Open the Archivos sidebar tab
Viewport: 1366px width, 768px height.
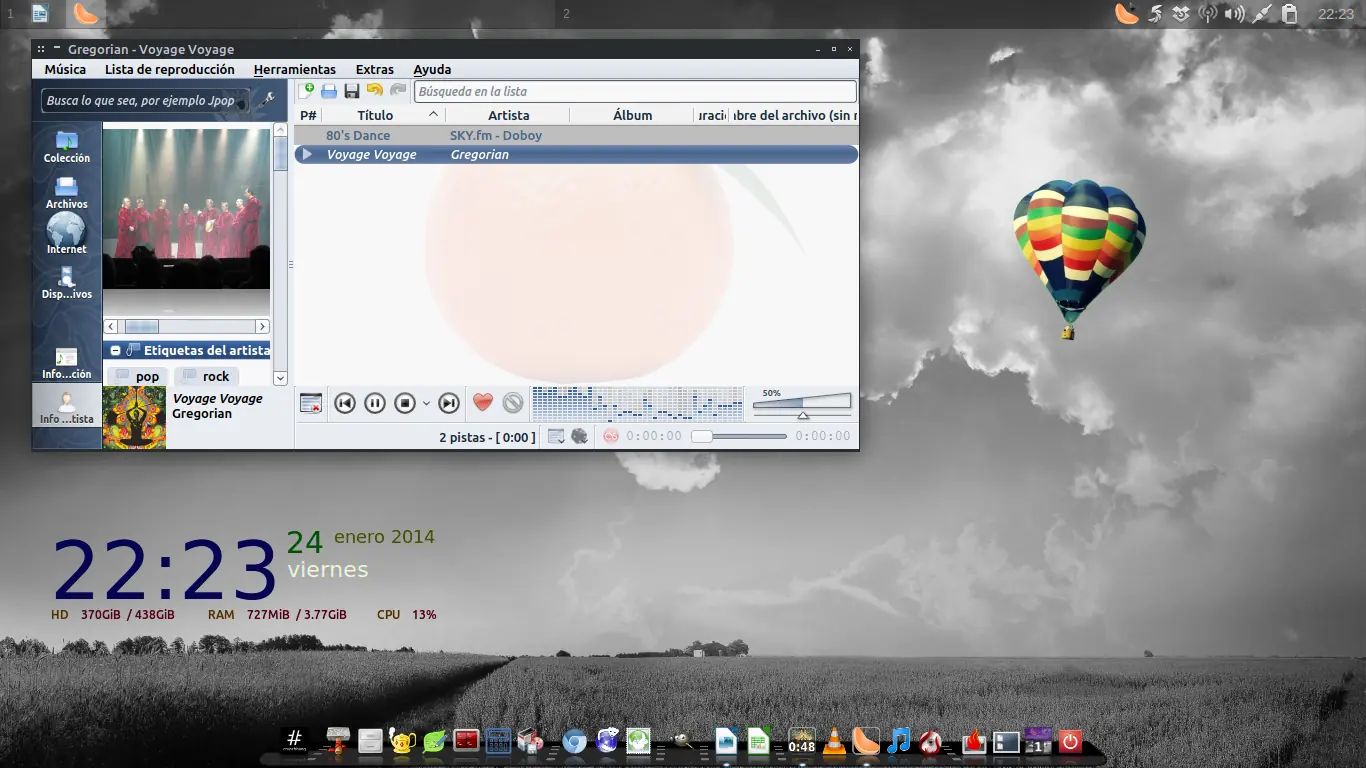[x=67, y=193]
